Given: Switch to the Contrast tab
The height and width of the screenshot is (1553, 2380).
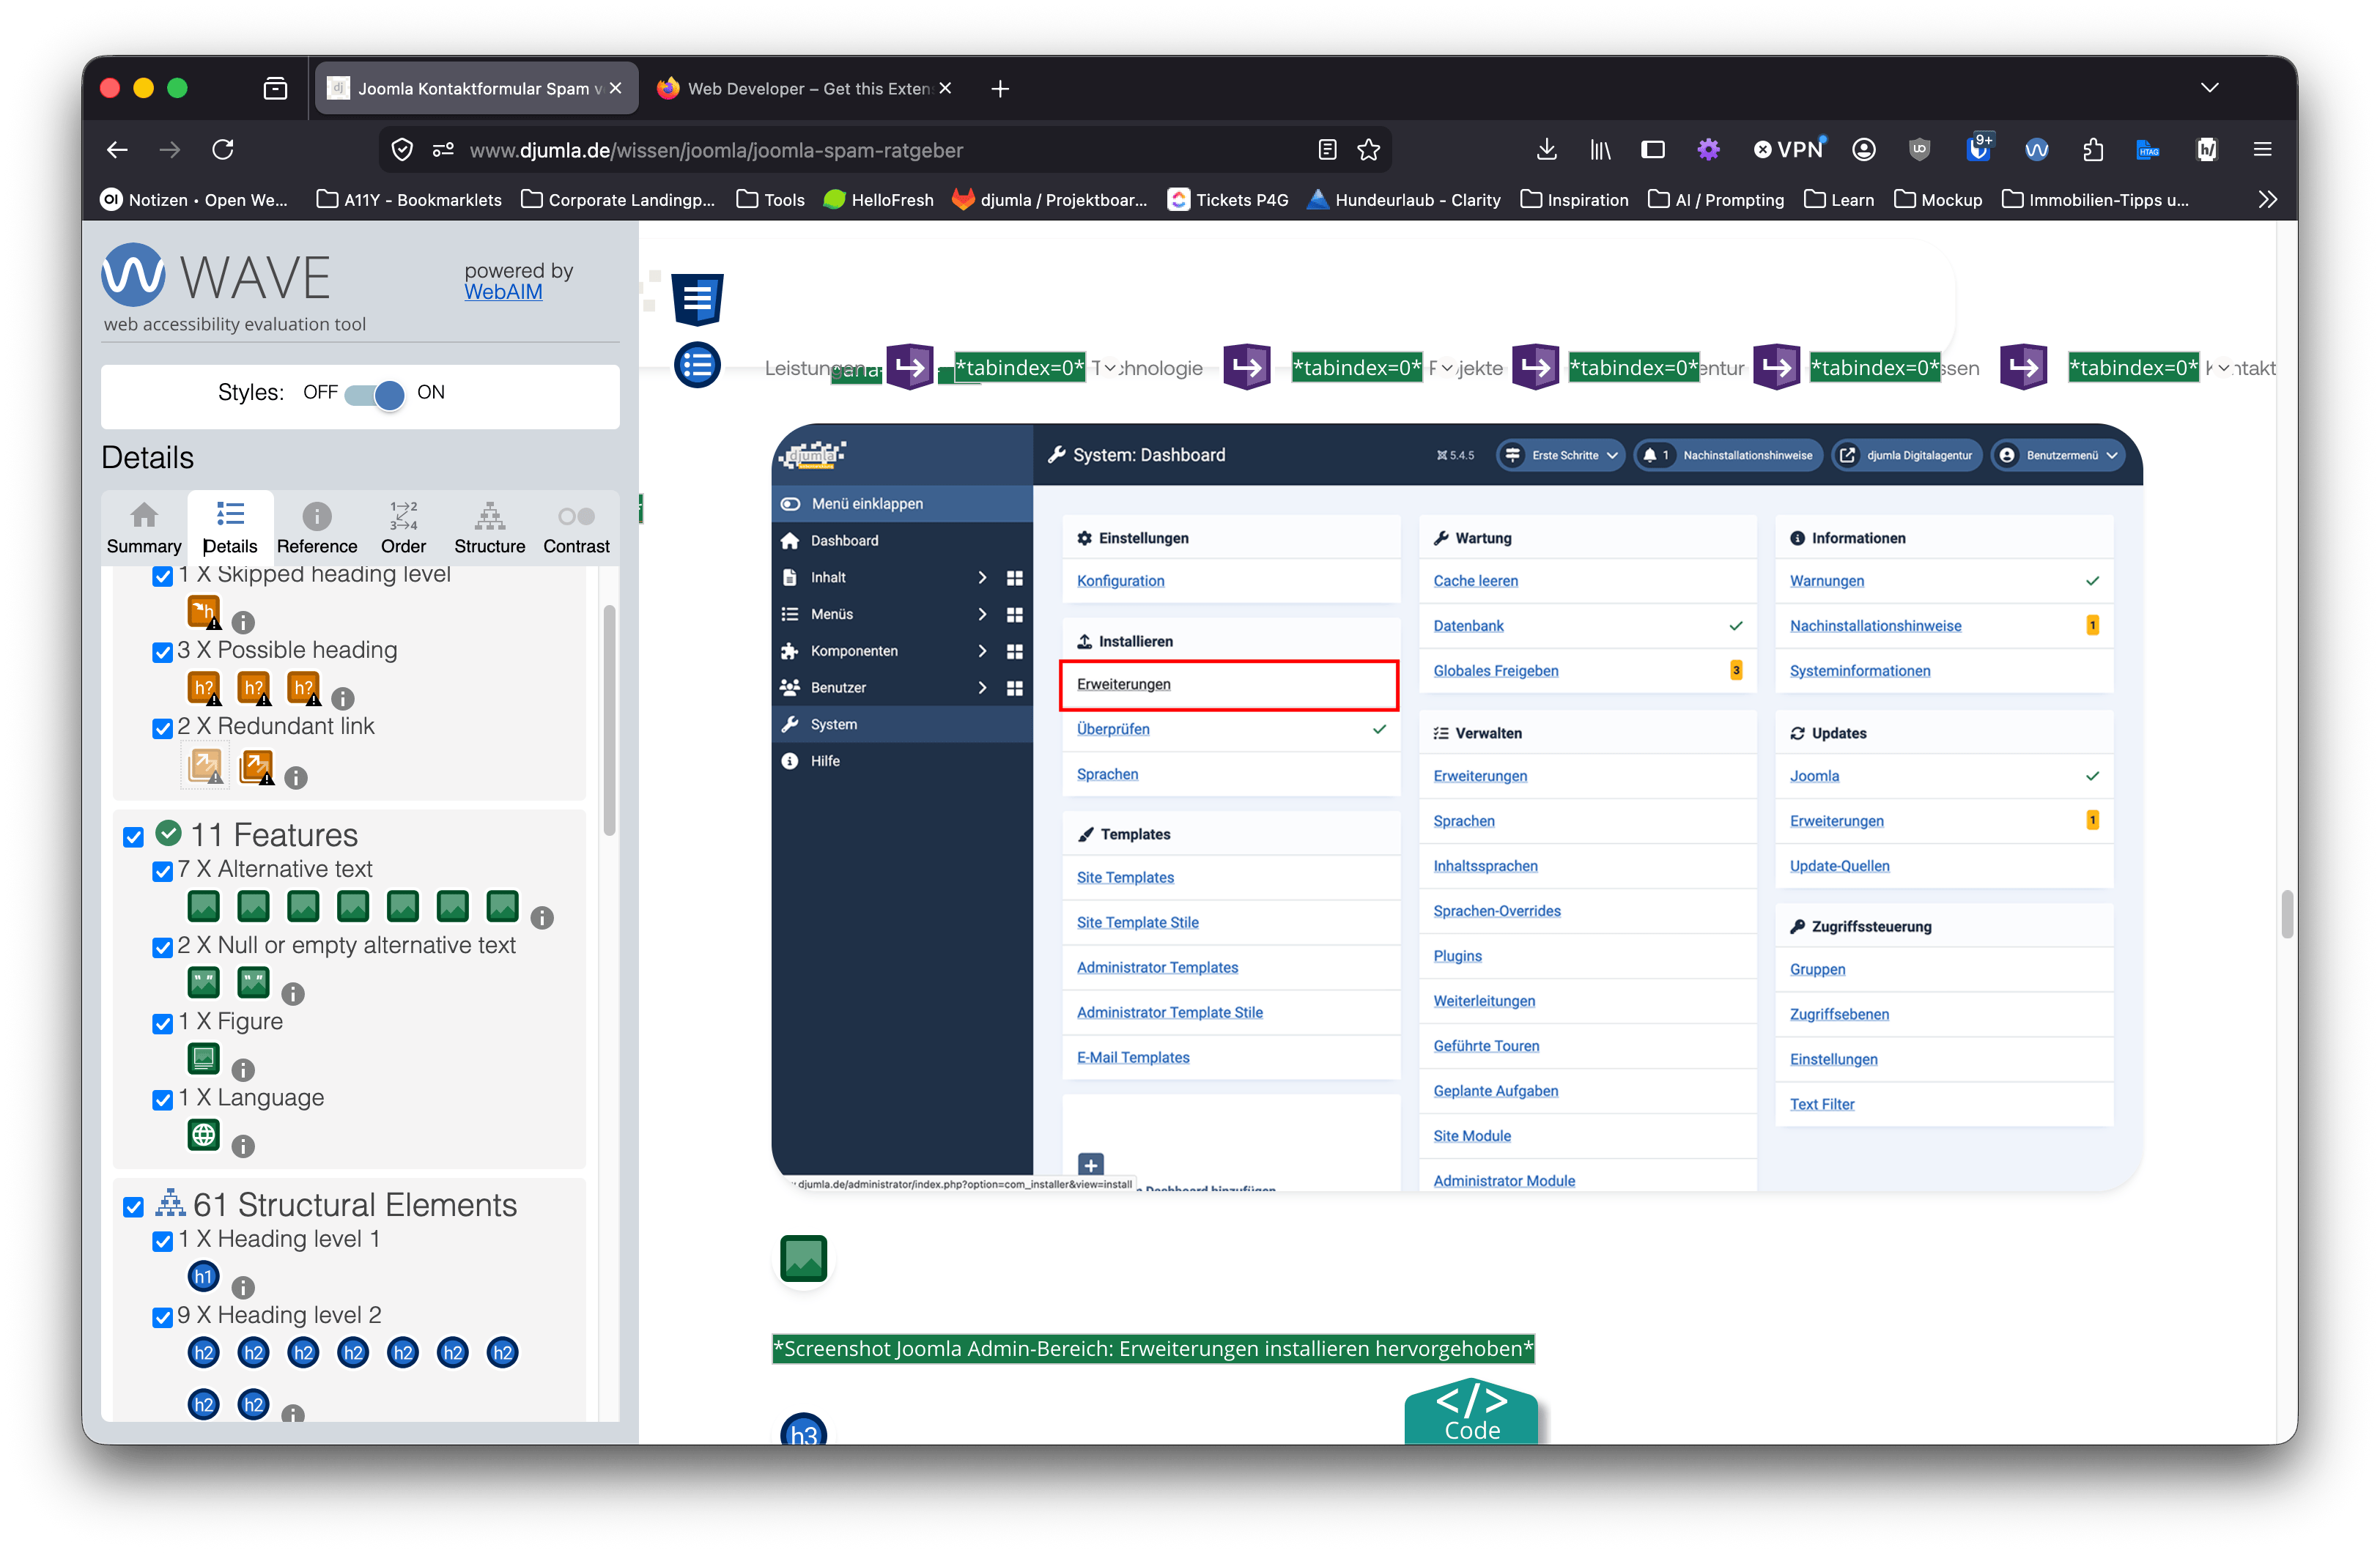Looking at the screenshot, I should [x=576, y=528].
